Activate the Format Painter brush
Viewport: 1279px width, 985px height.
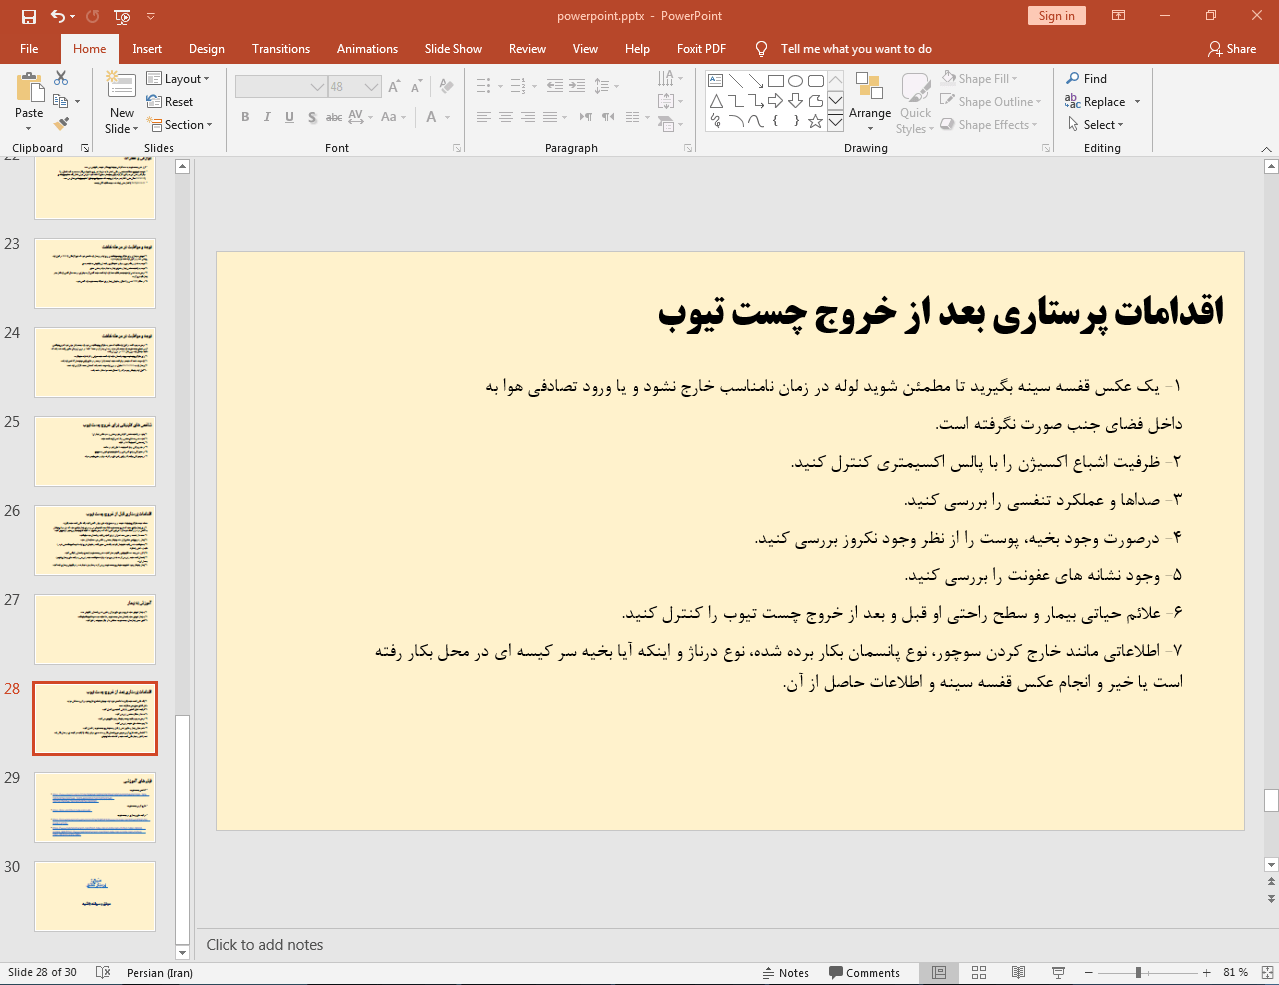coord(61,124)
